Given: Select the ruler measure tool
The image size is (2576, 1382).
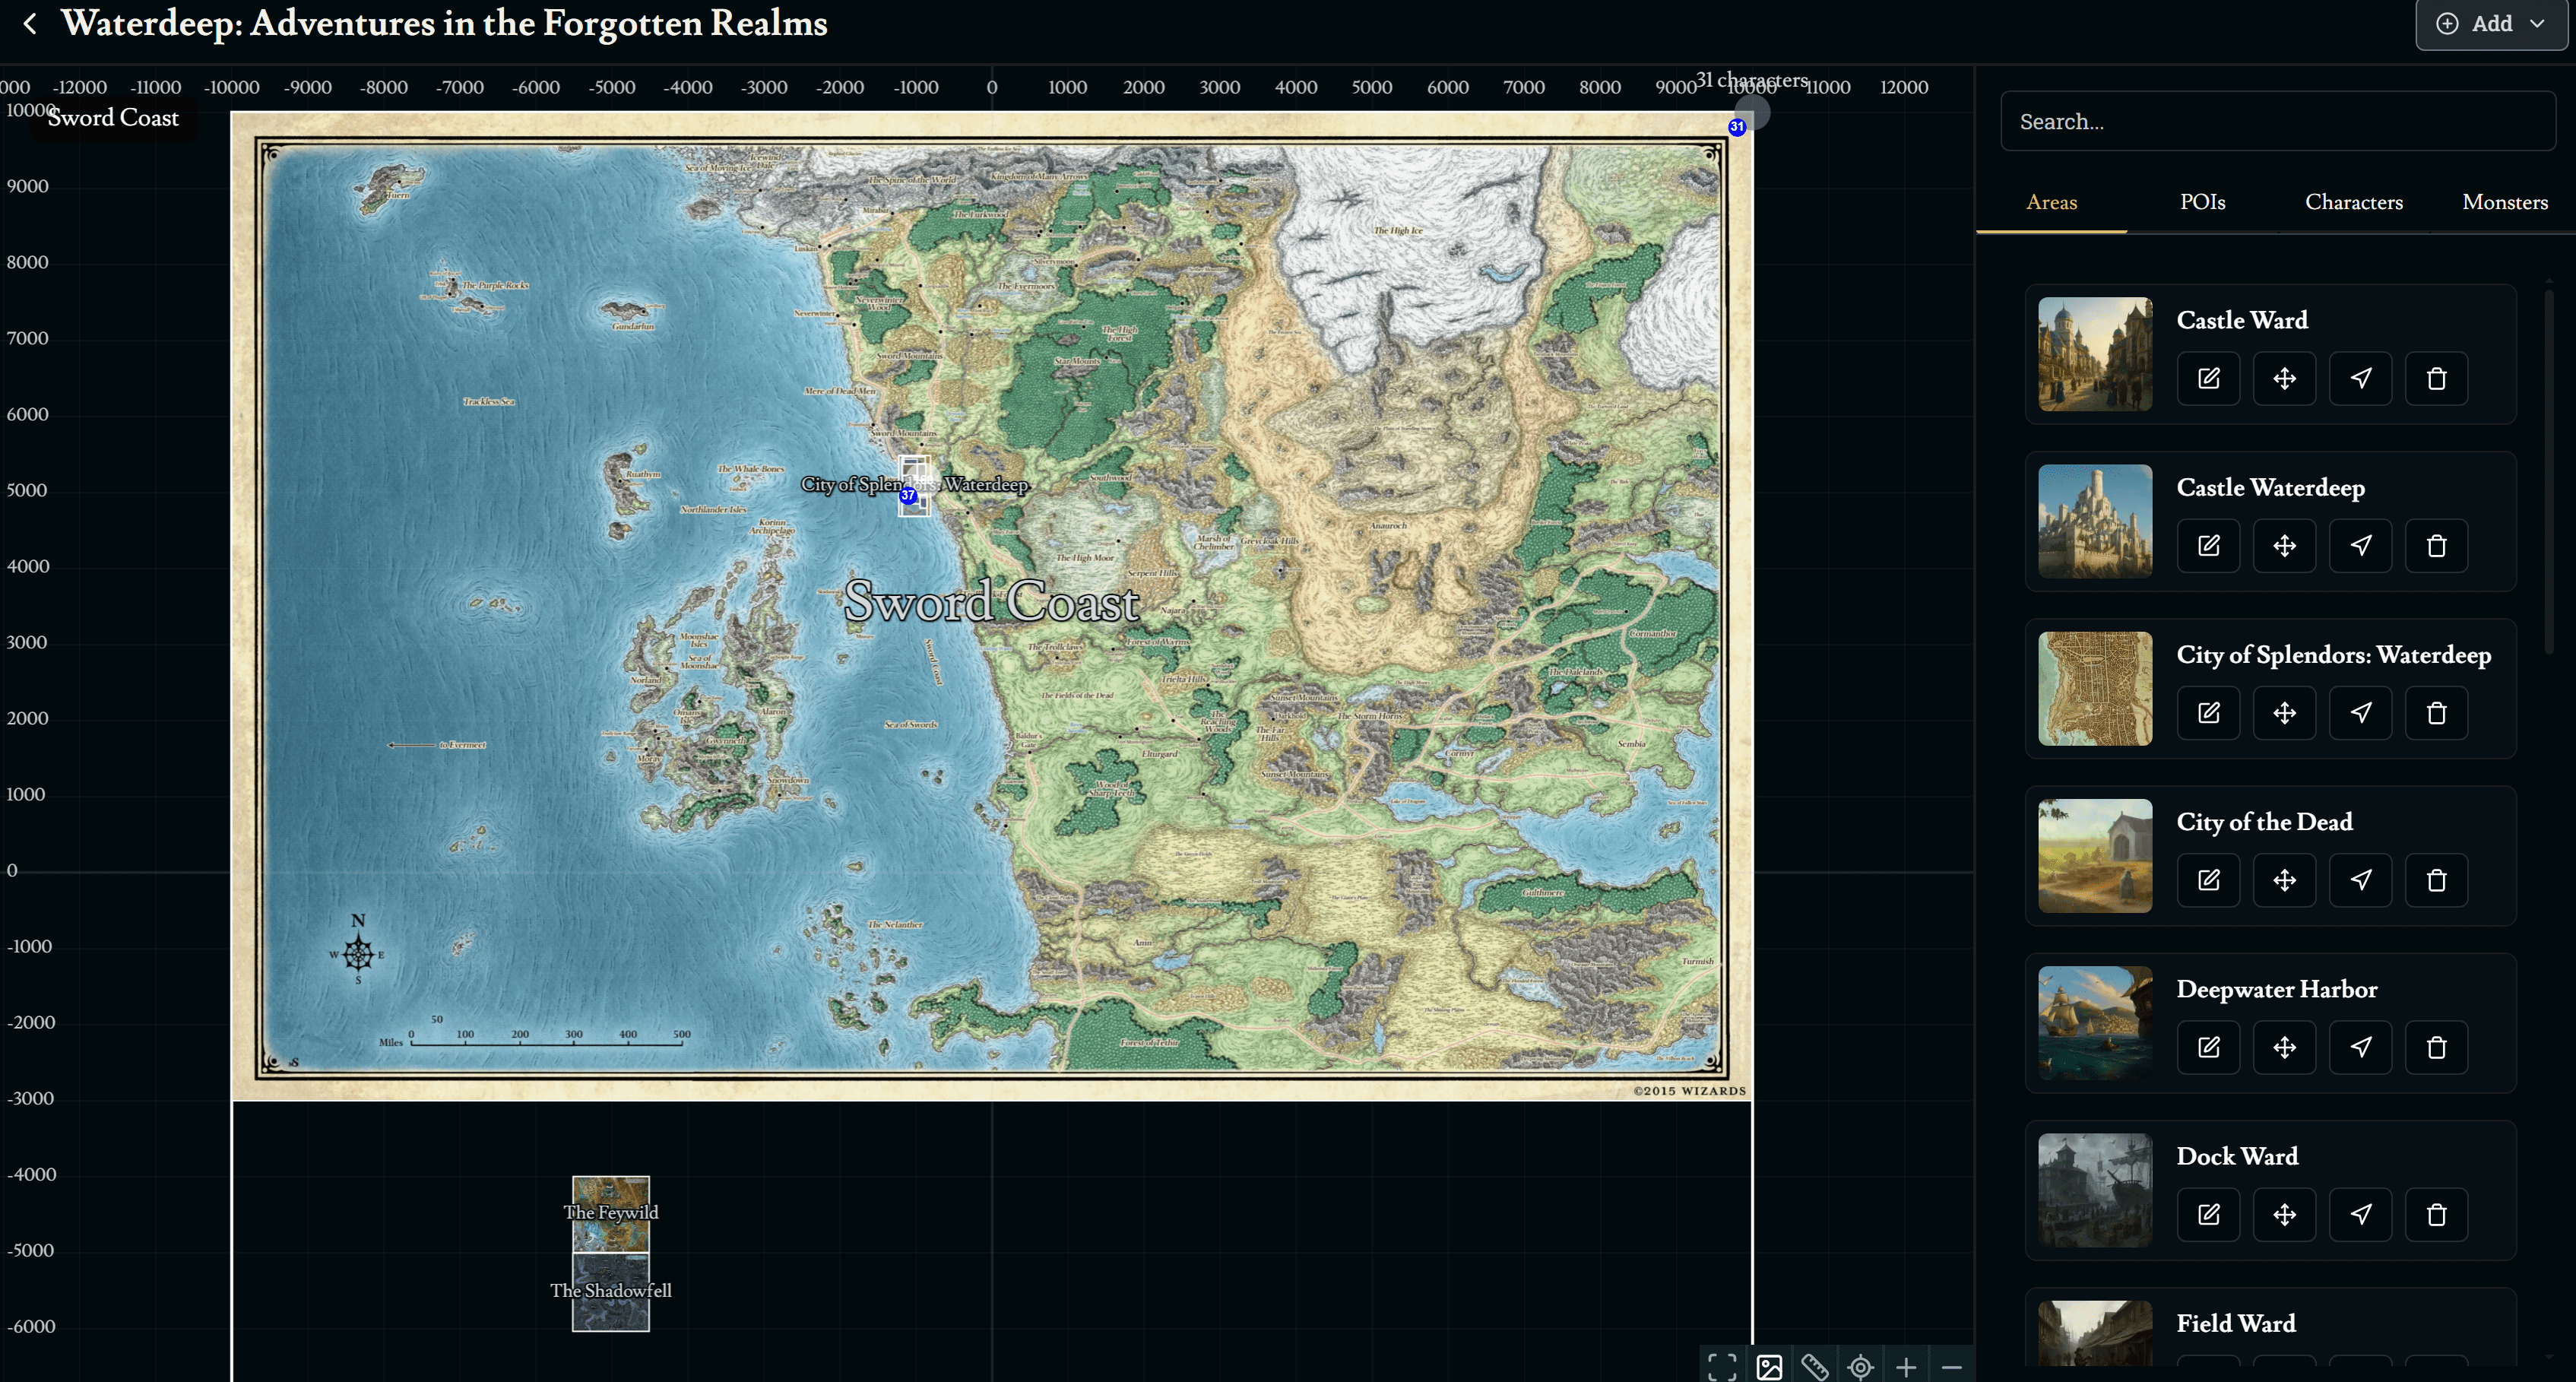Looking at the screenshot, I should [1815, 1366].
